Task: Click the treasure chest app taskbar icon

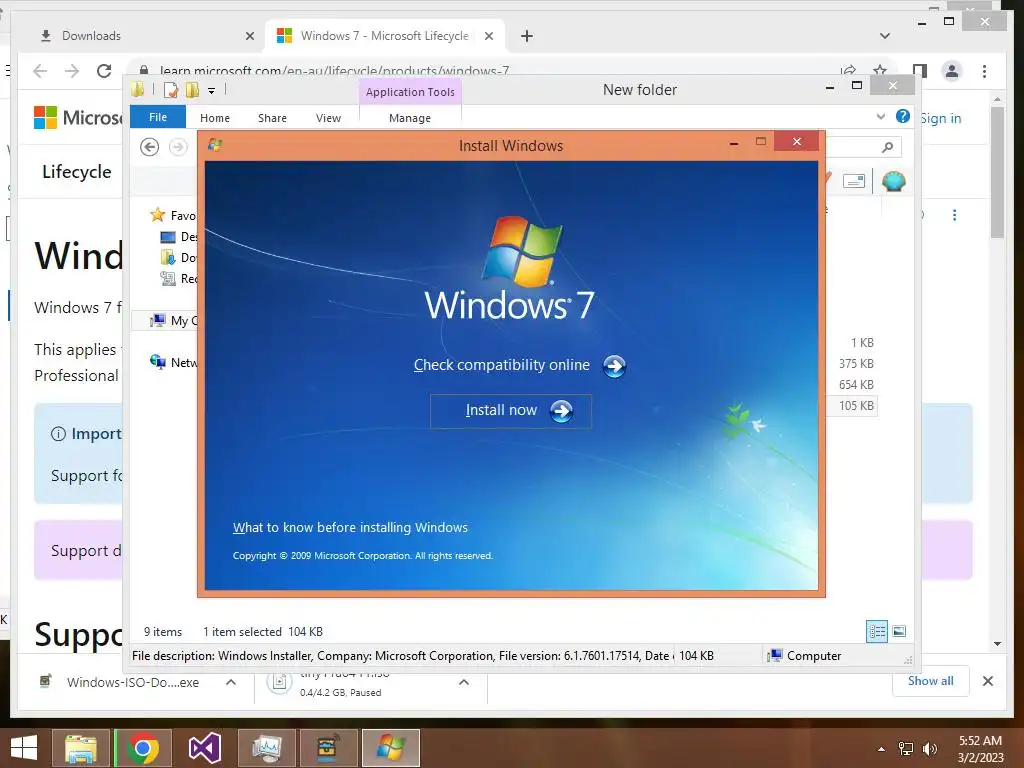Action: pos(328,748)
